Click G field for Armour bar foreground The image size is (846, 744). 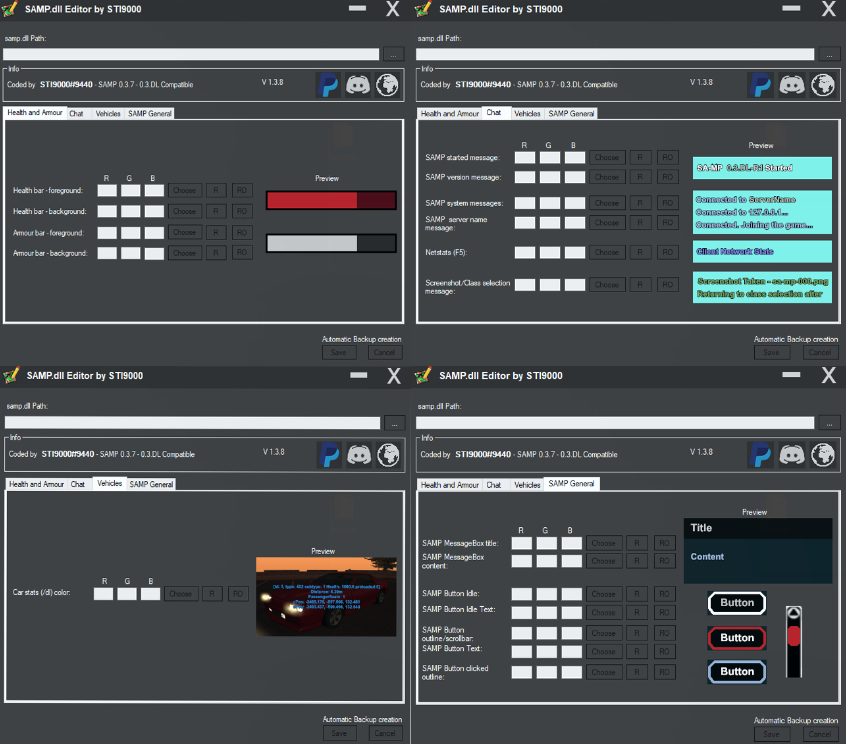tap(131, 233)
